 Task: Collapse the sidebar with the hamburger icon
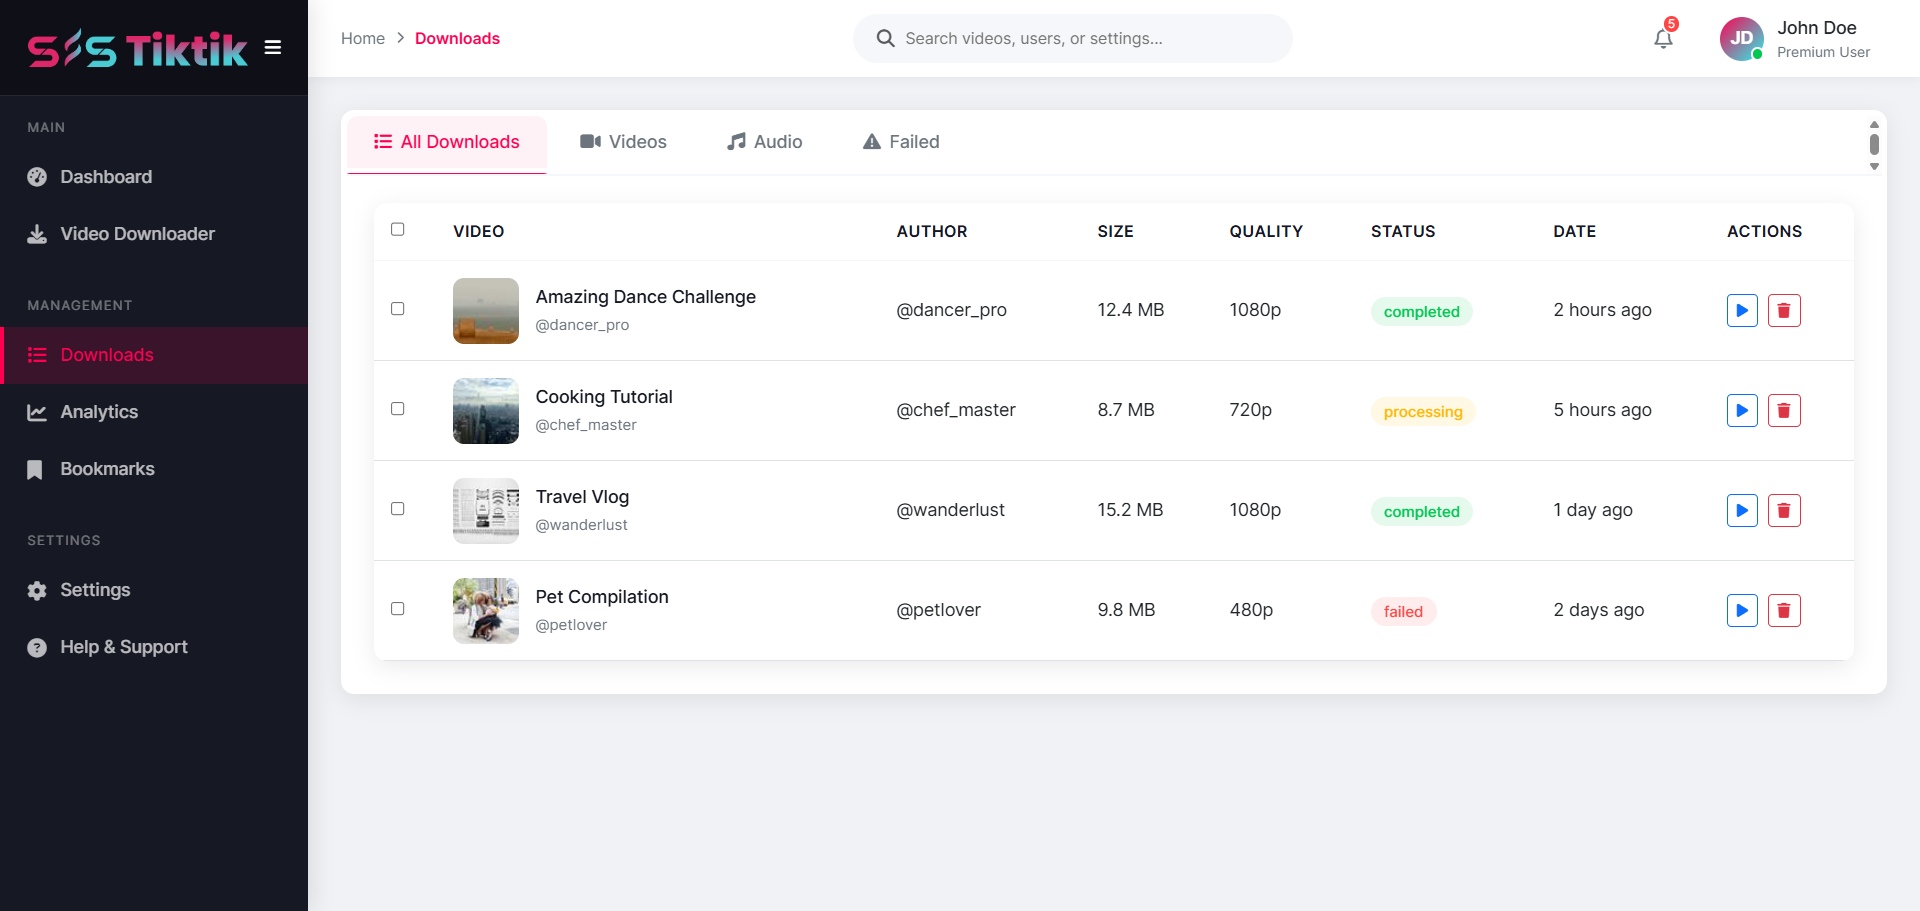click(x=272, y=47)
